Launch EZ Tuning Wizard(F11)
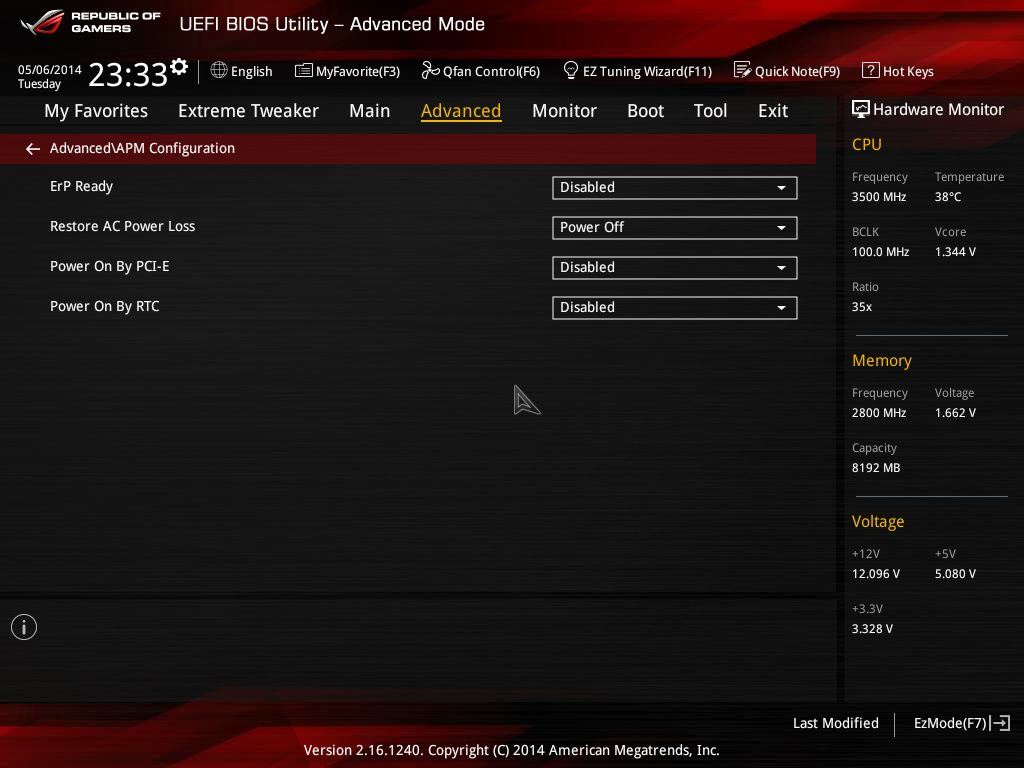Screen dimensions: 1024x768 tap(637, 71)
